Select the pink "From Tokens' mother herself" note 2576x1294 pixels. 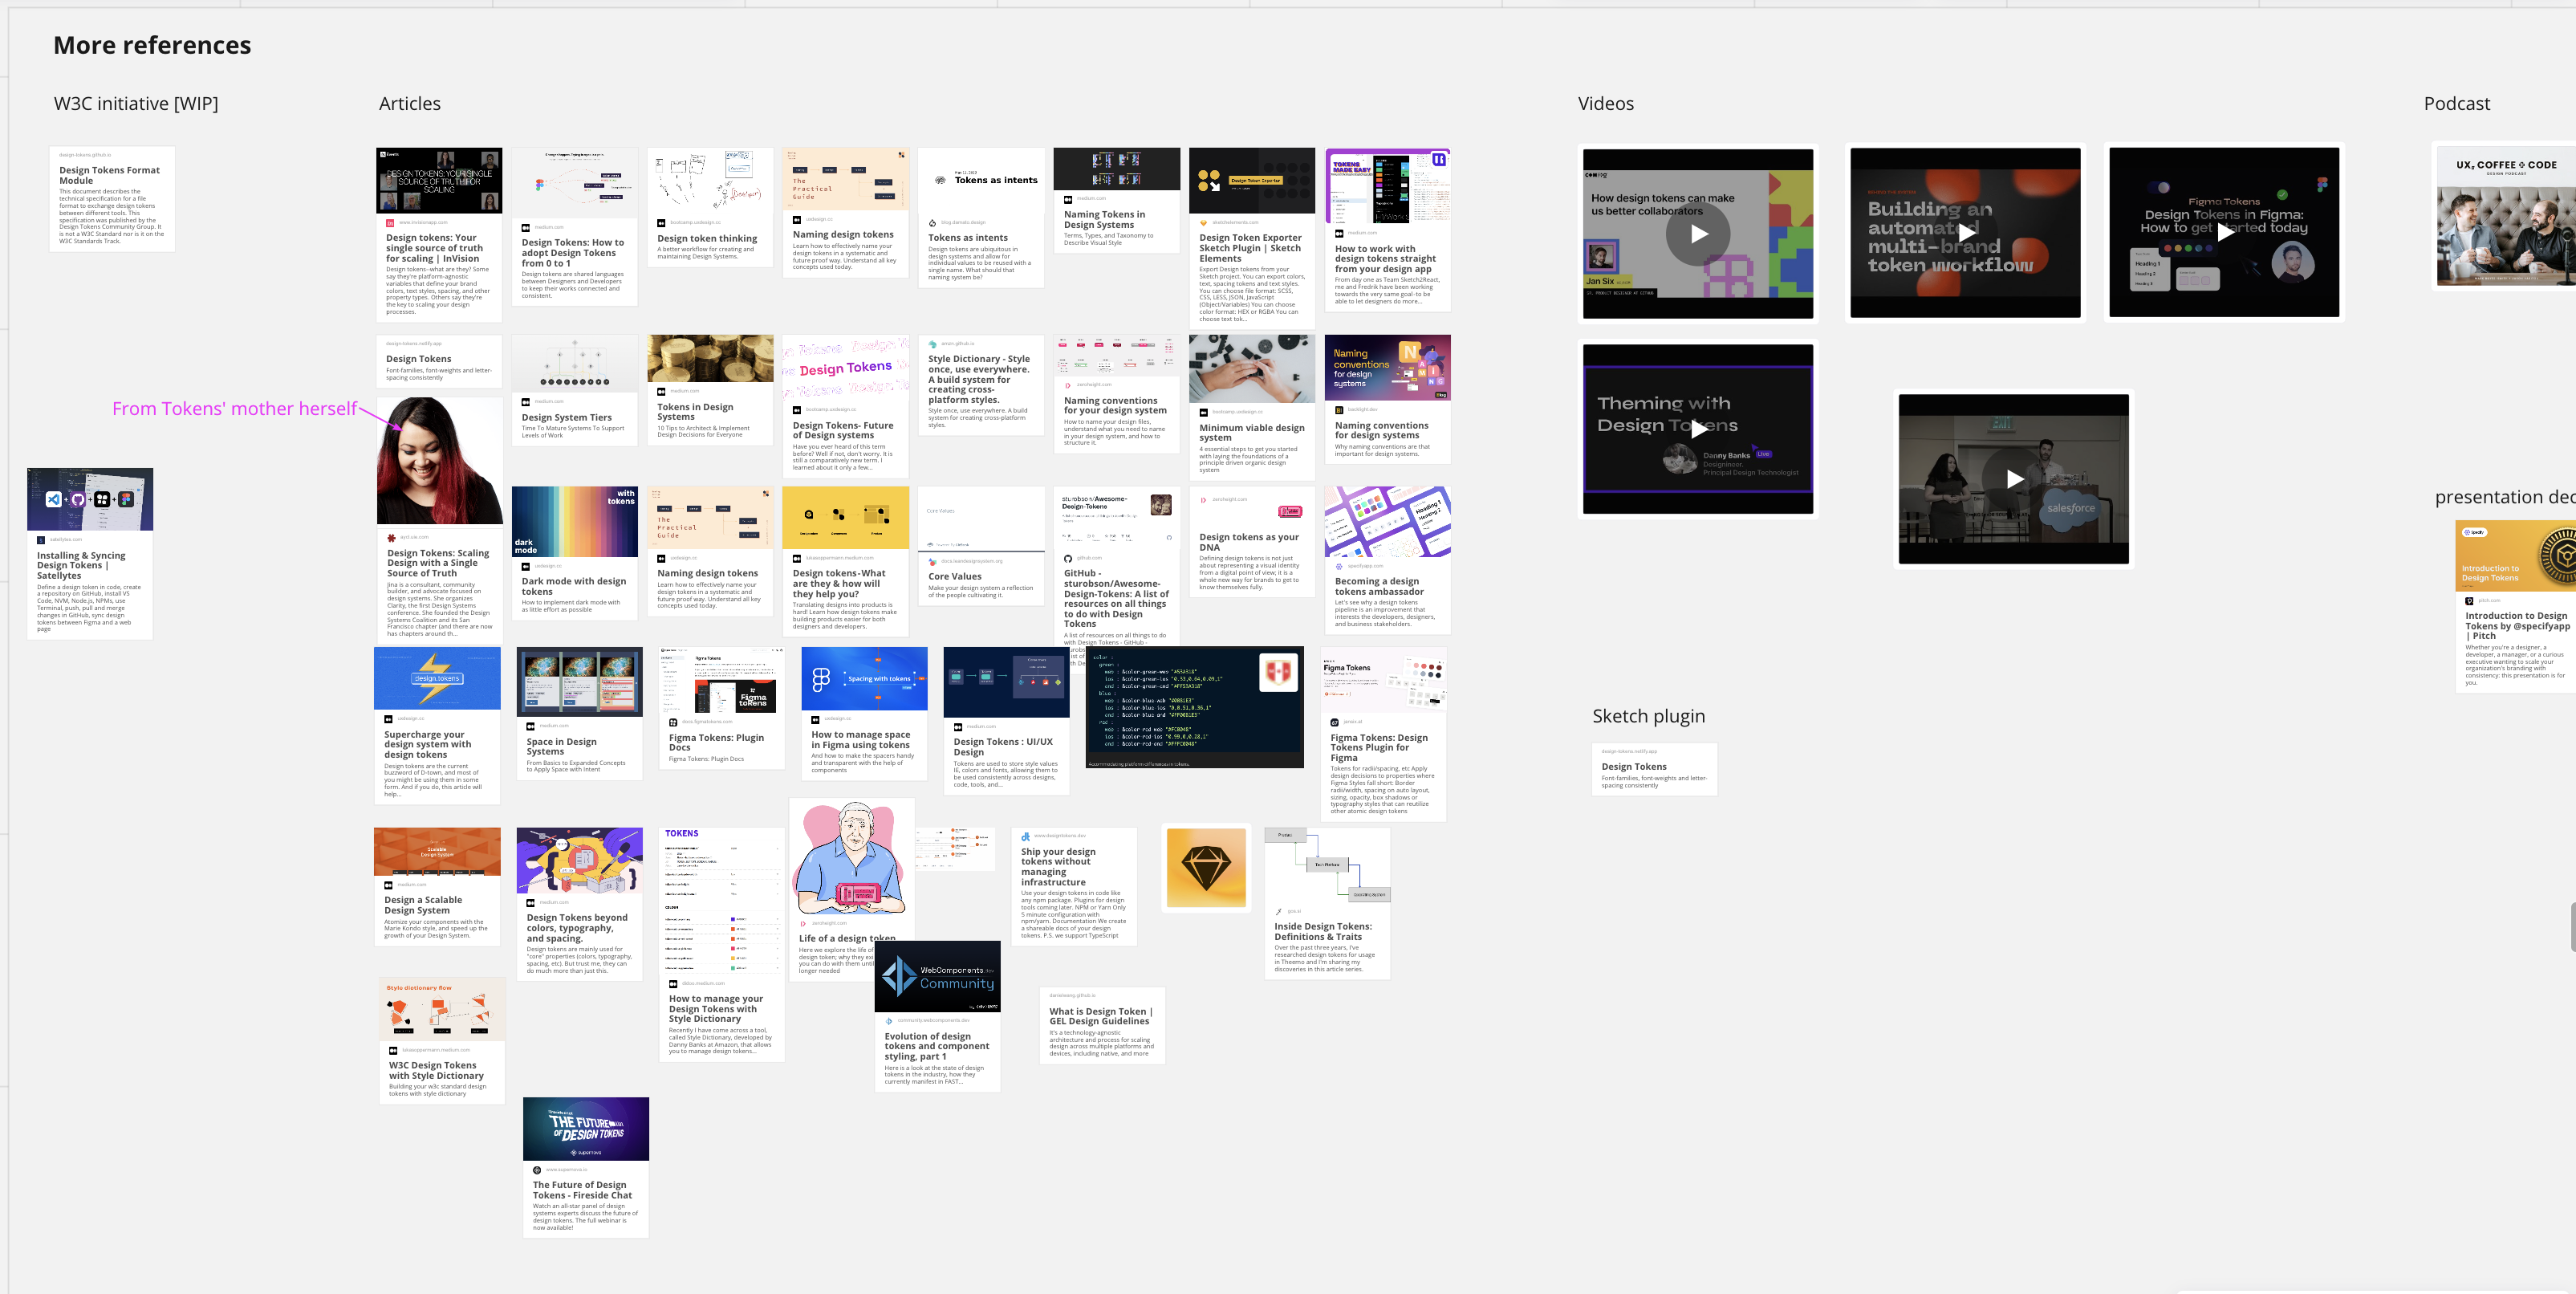pyautogui.click(x=234, y=408)
